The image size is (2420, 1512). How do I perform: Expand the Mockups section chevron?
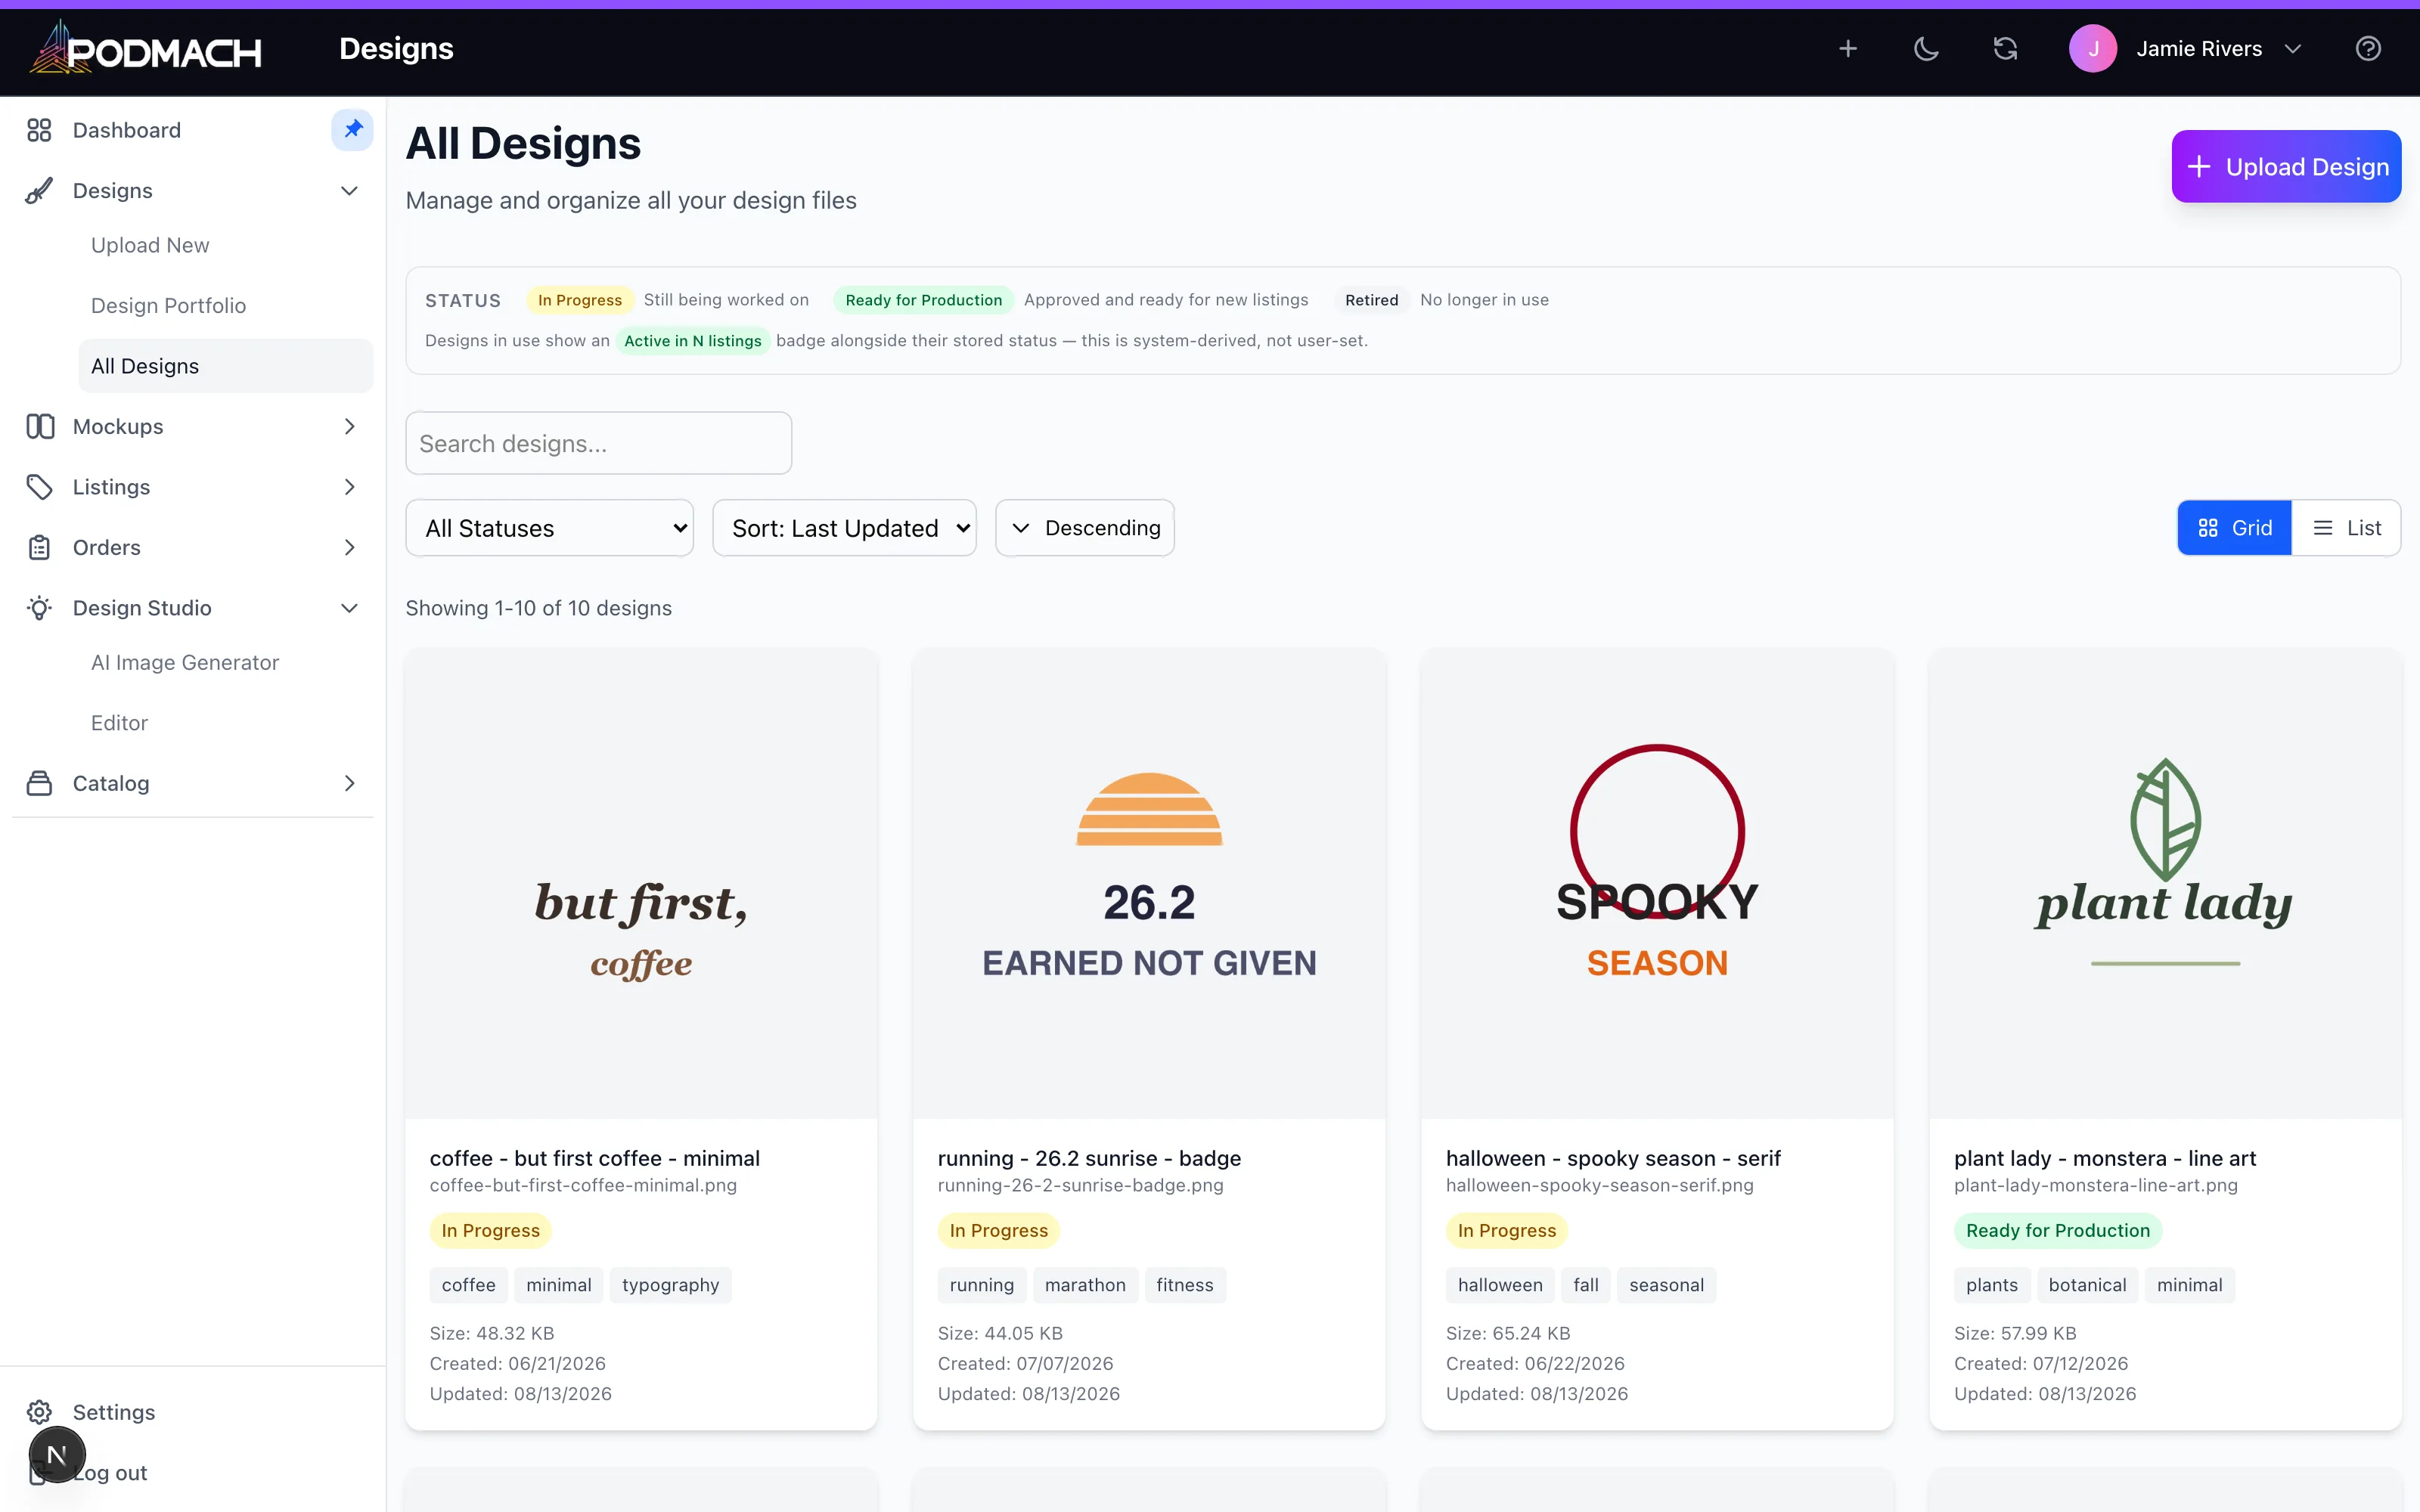tap(349, 426)
